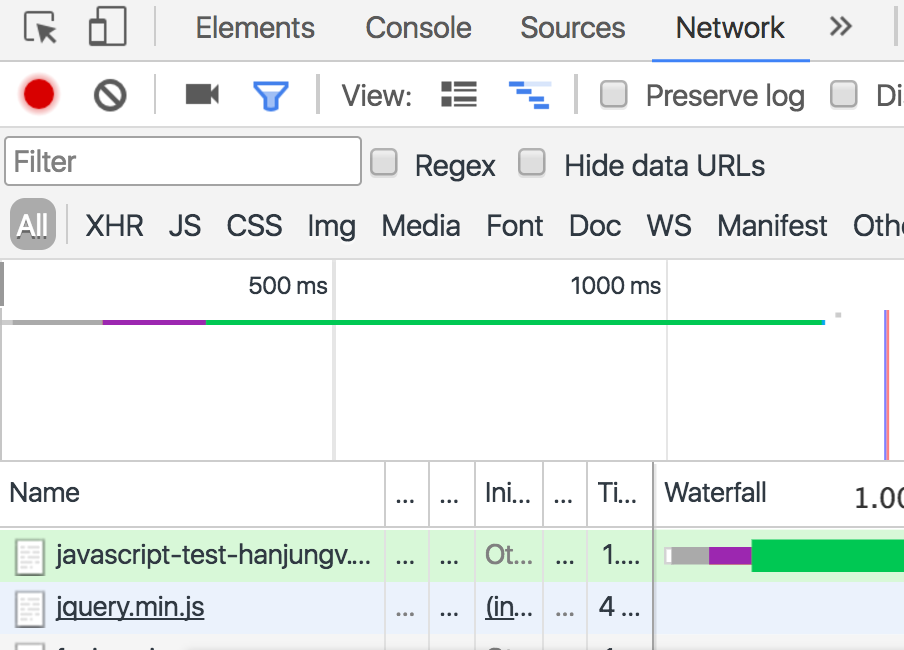Viewport: 904px width, 650px height.
Task: Filter requests by WS
Action: (x=669, y=226)
